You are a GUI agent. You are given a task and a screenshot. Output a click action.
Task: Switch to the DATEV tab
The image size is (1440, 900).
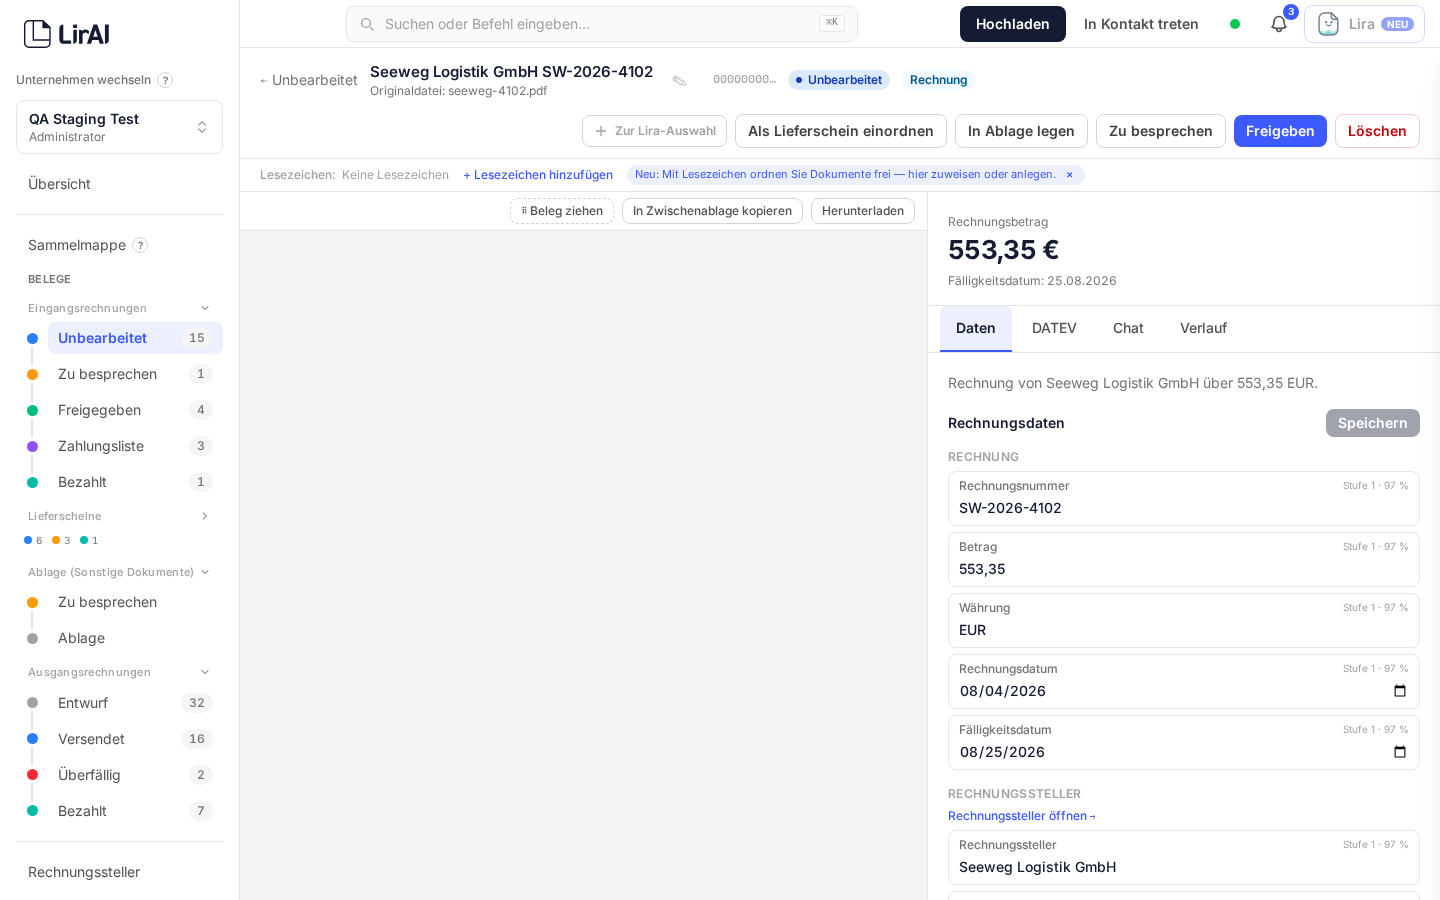[1054, 328]
